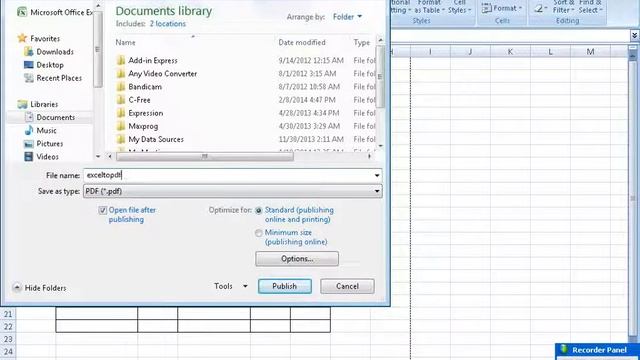Image resolution: width=640 pixels, height=360 pixels.
Task: Click the Videos library icon
Action: [x=29, y=157]
